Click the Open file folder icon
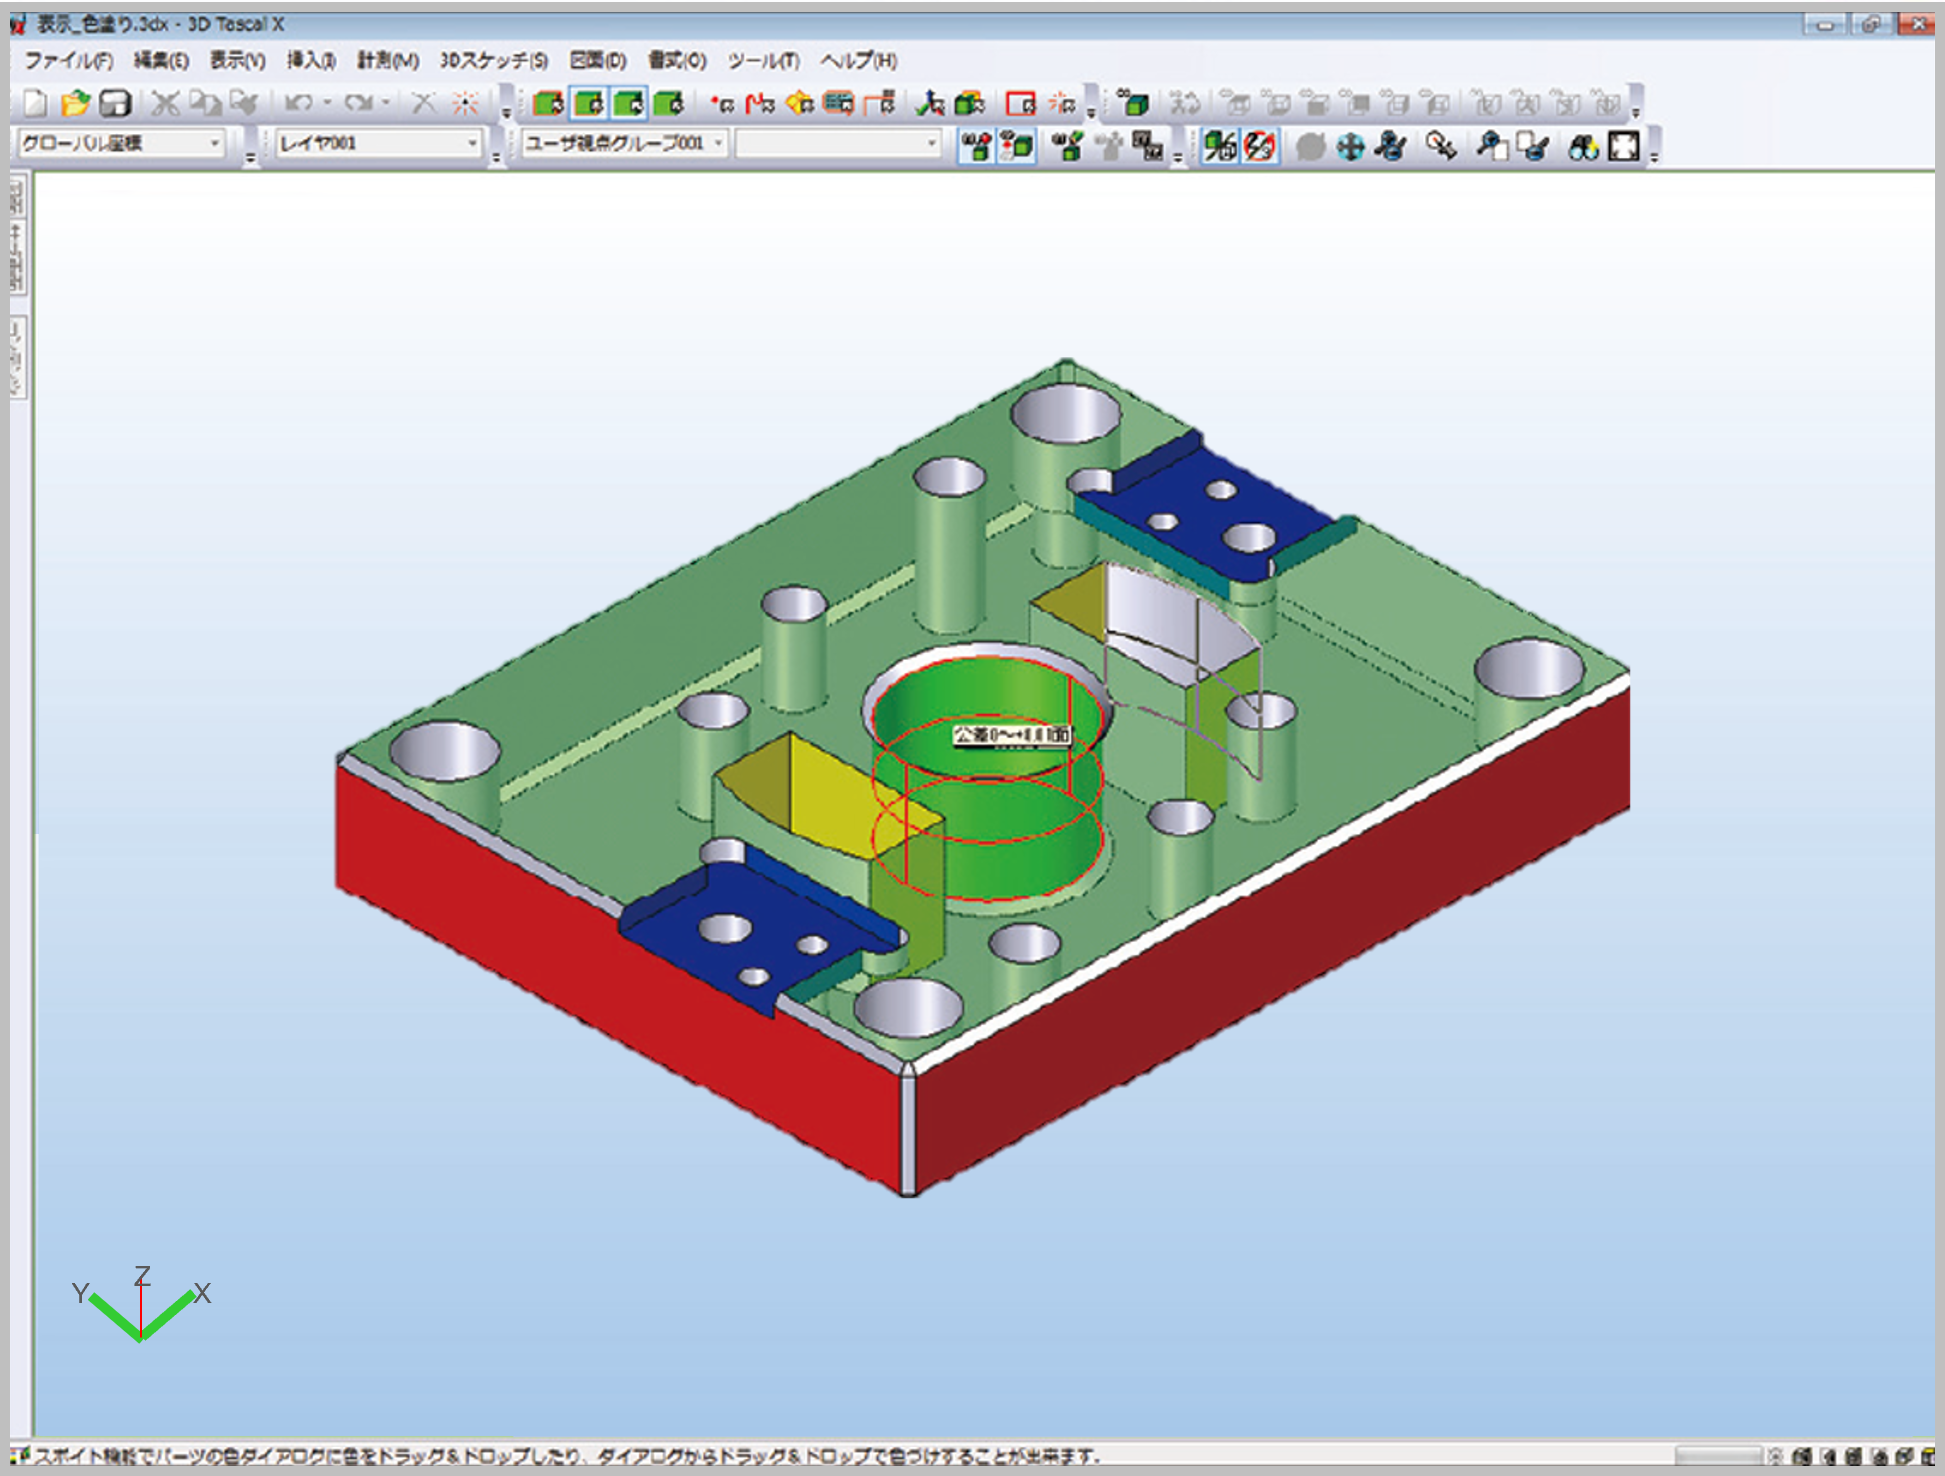Image resolution: width=1945 pixels, height=1476 pixels. click(x=75, y=103)
